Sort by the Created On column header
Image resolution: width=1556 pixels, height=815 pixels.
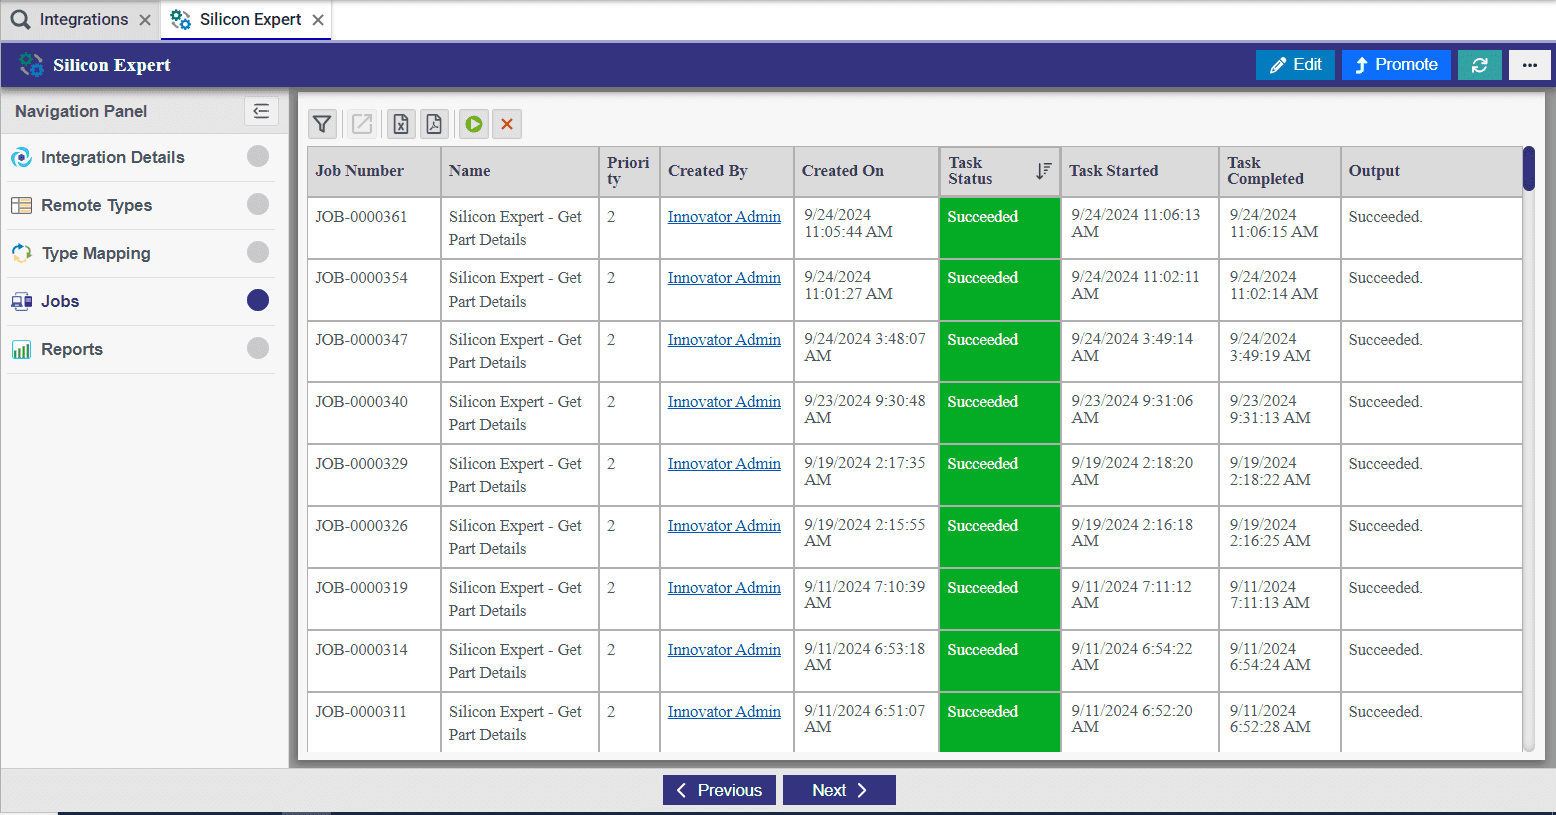(866, 171)
